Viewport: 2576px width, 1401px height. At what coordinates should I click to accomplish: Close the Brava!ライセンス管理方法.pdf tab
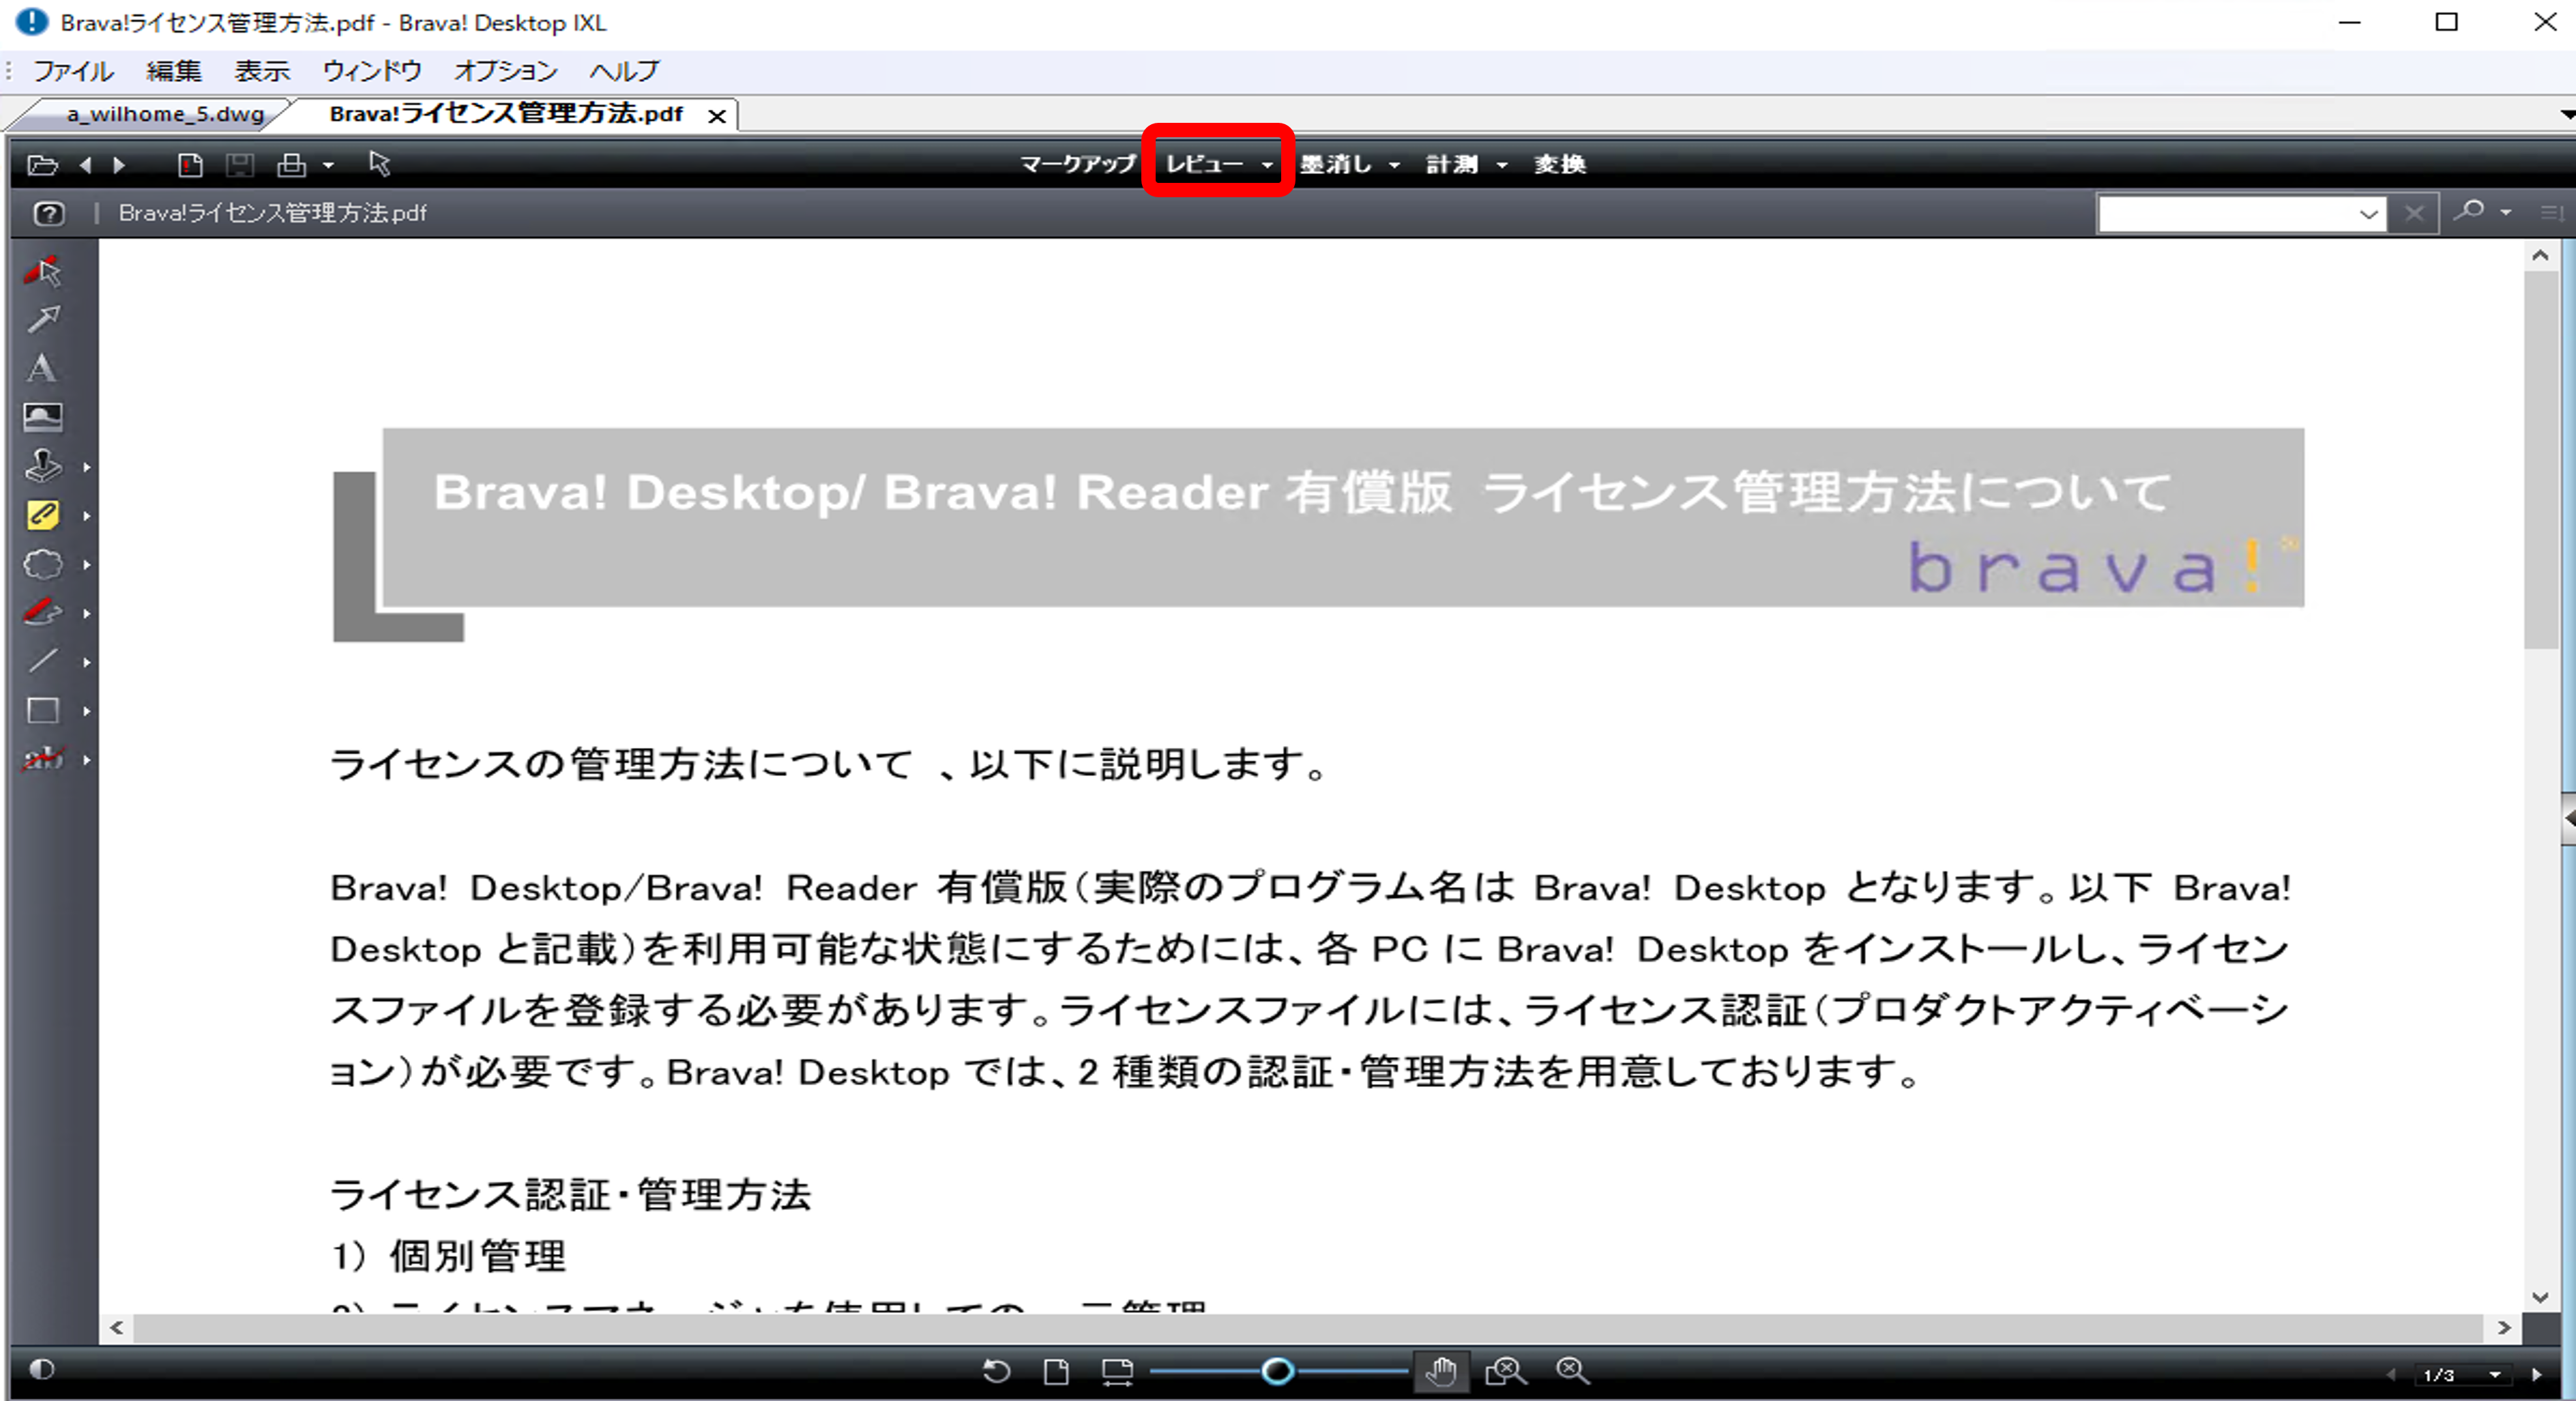click(717, 116)
